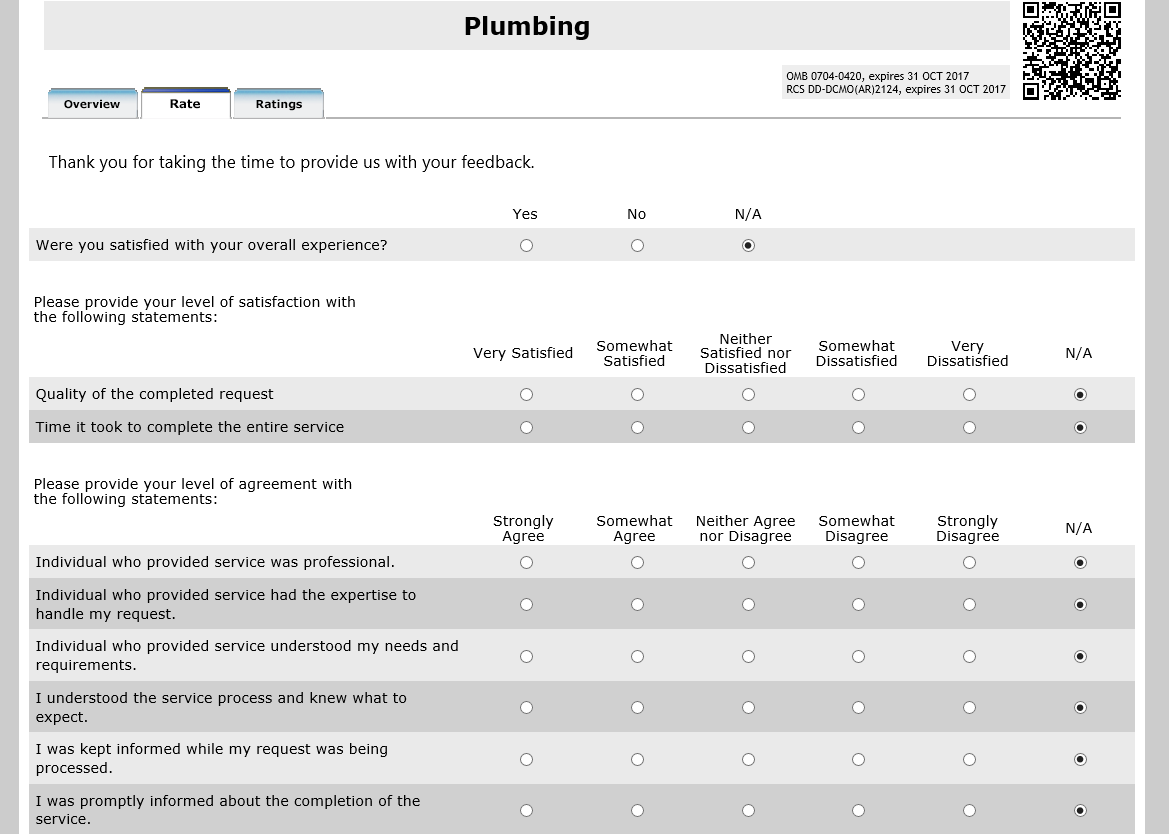Viewport: 1169px width, 834px height.
Task: Click the QR code image
Action: [1071, 51]
